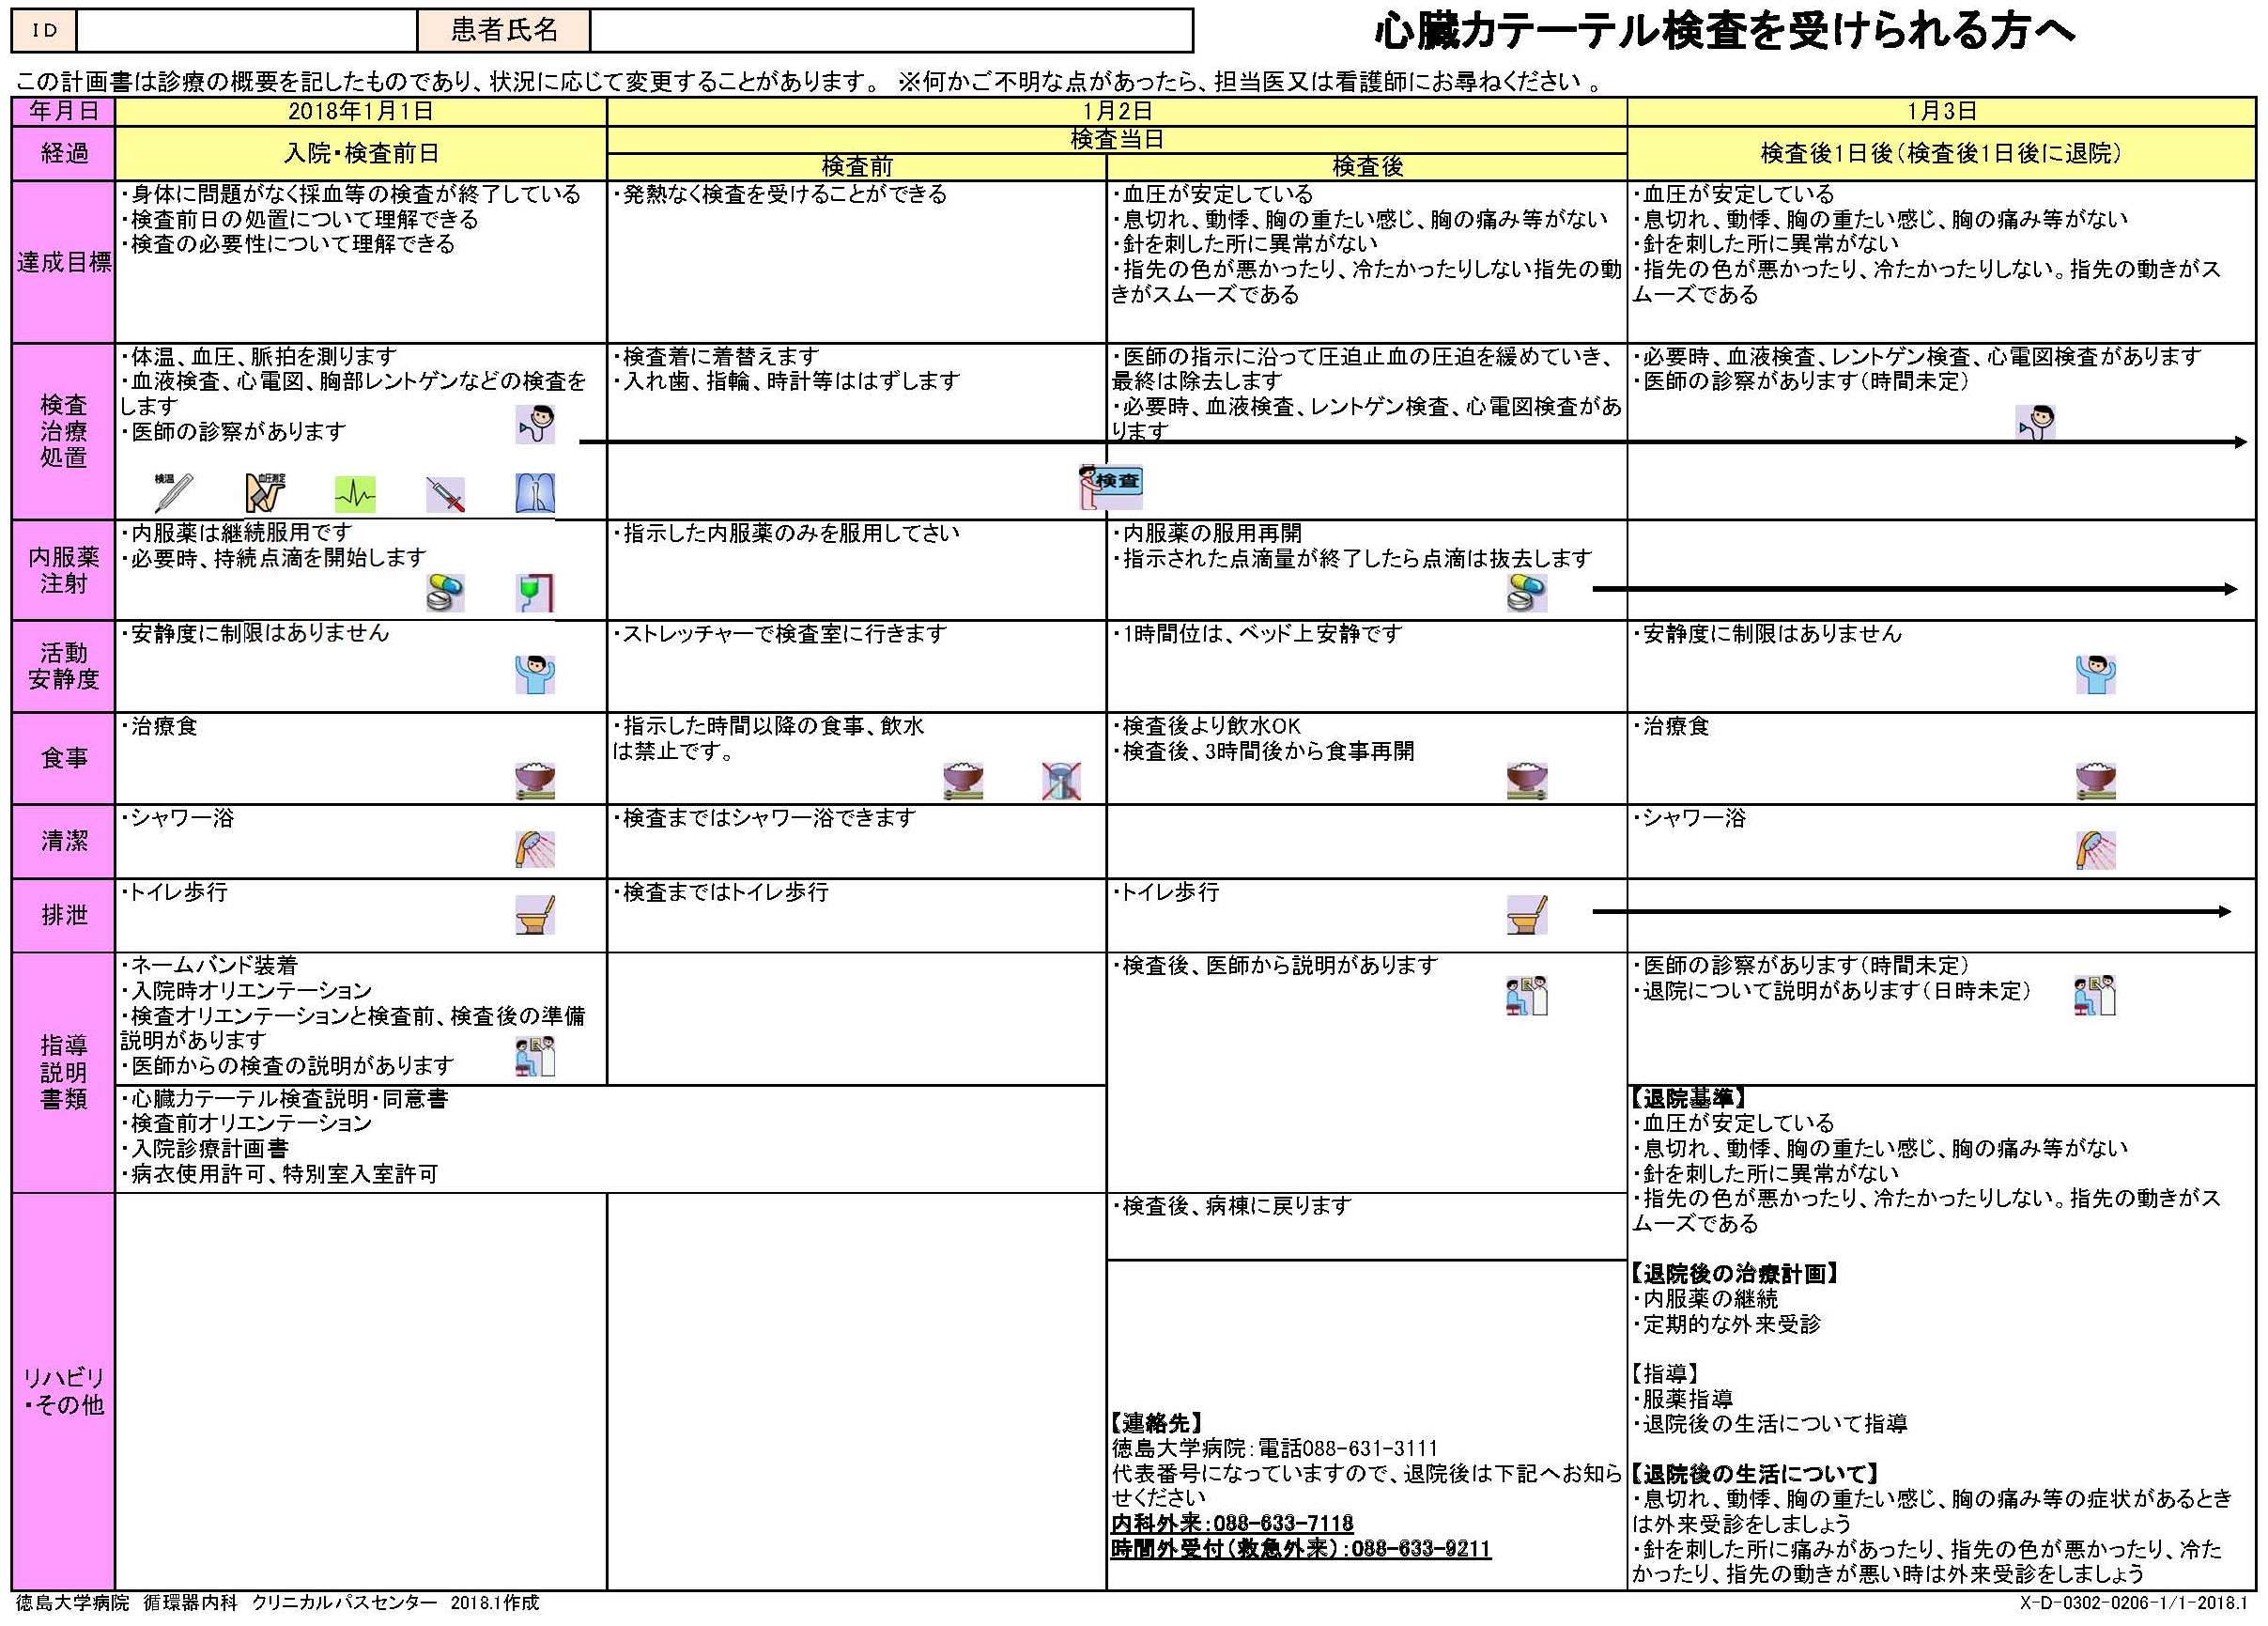The width and height of the screenshot is (2268, 1626).
Task: Click the shower icon in 1月3日 hygiene cell
Action: pyautogui.click(x=2095, y=849)
